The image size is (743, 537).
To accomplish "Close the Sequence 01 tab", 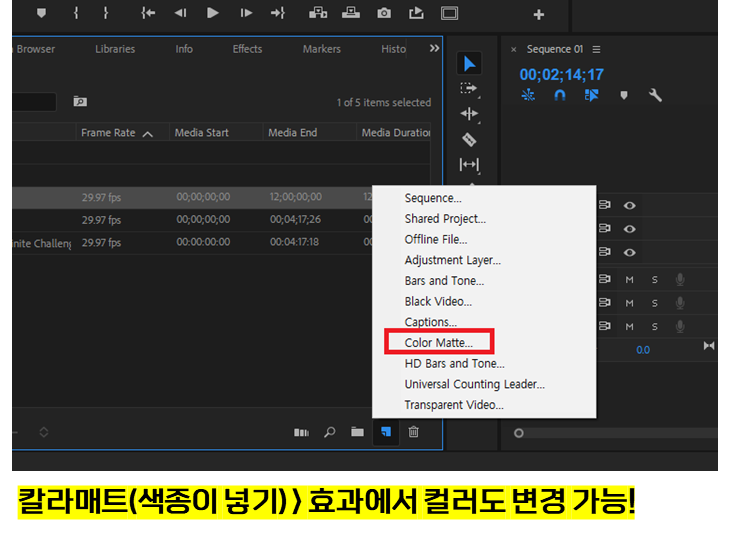I will [x=513, y=49].
